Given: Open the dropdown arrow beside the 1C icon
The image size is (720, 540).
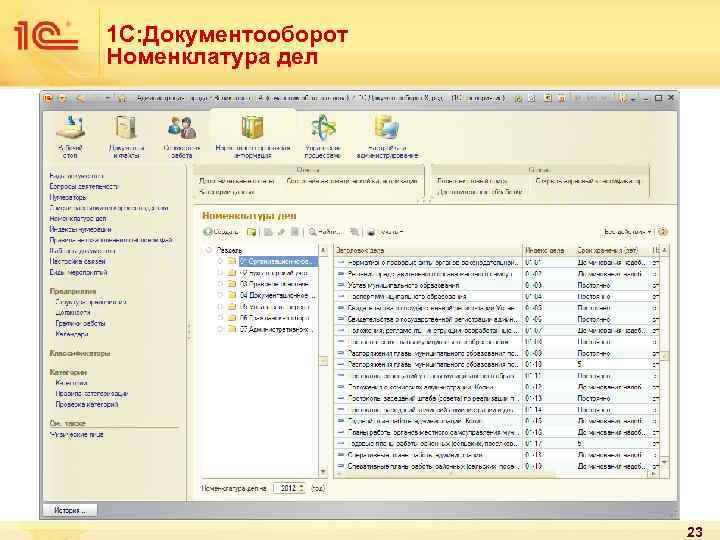Looking at the screenshot, I should [x=63, y=98].
